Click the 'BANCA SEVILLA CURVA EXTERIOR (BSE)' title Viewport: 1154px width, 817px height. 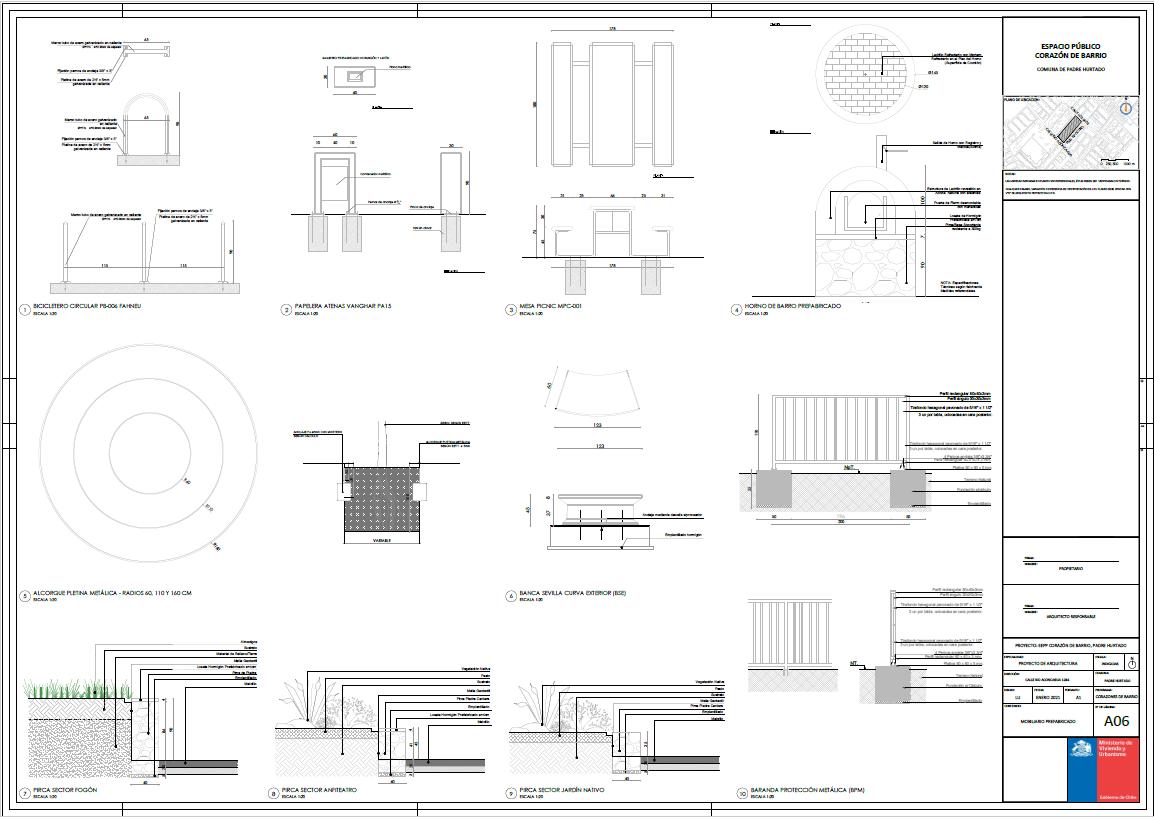point(573,593)
